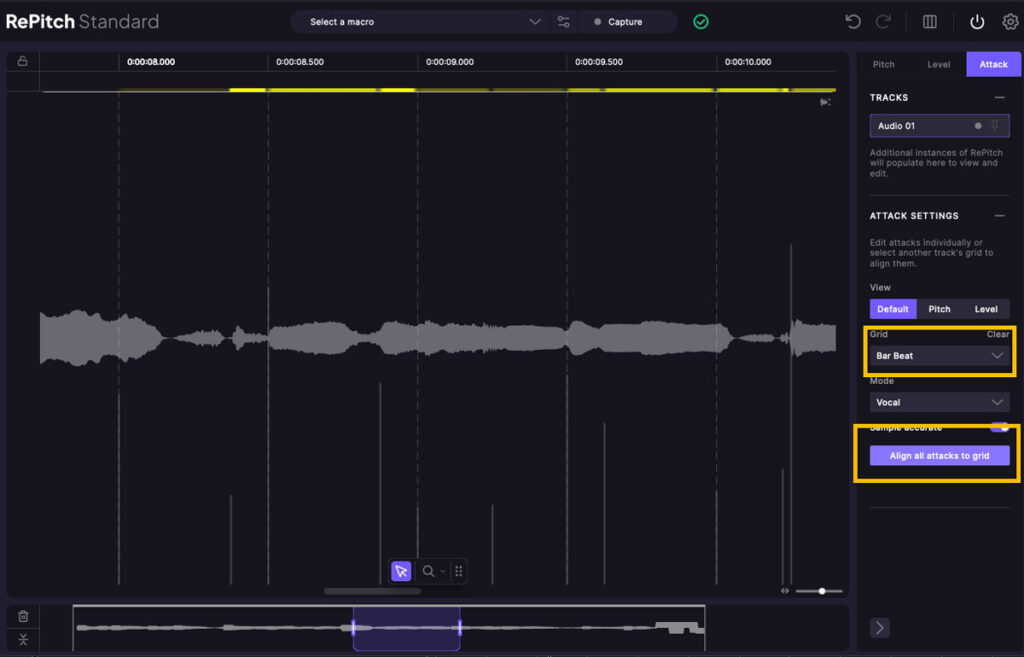Toggle the panel layout columns icon
This screenshot has width=1024, height=657.
coord(929,21)
